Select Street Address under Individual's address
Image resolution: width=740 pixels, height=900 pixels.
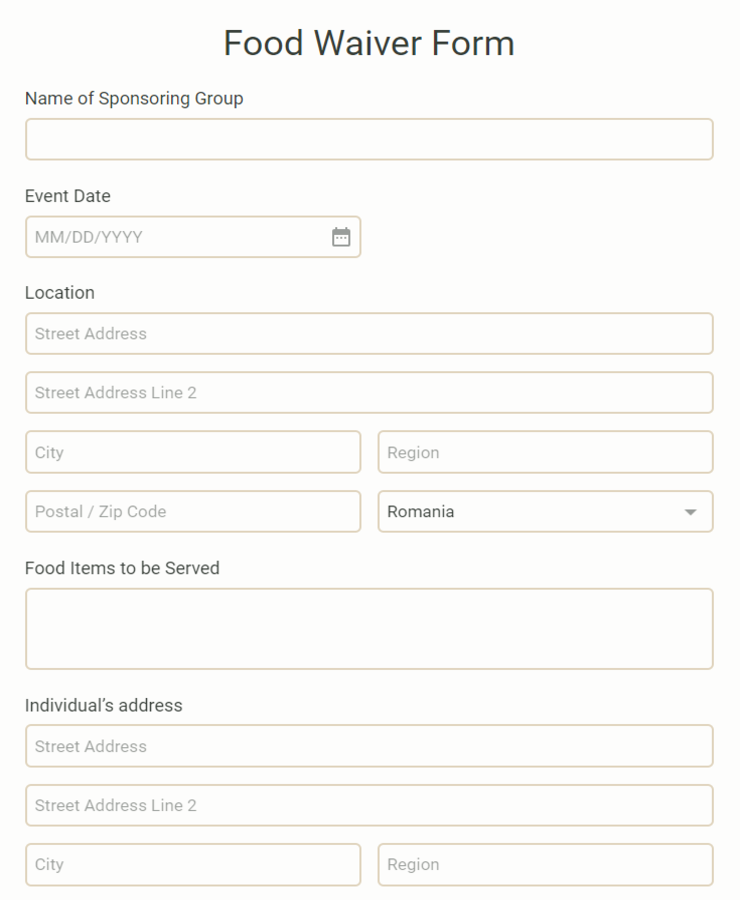click(369, 746)
